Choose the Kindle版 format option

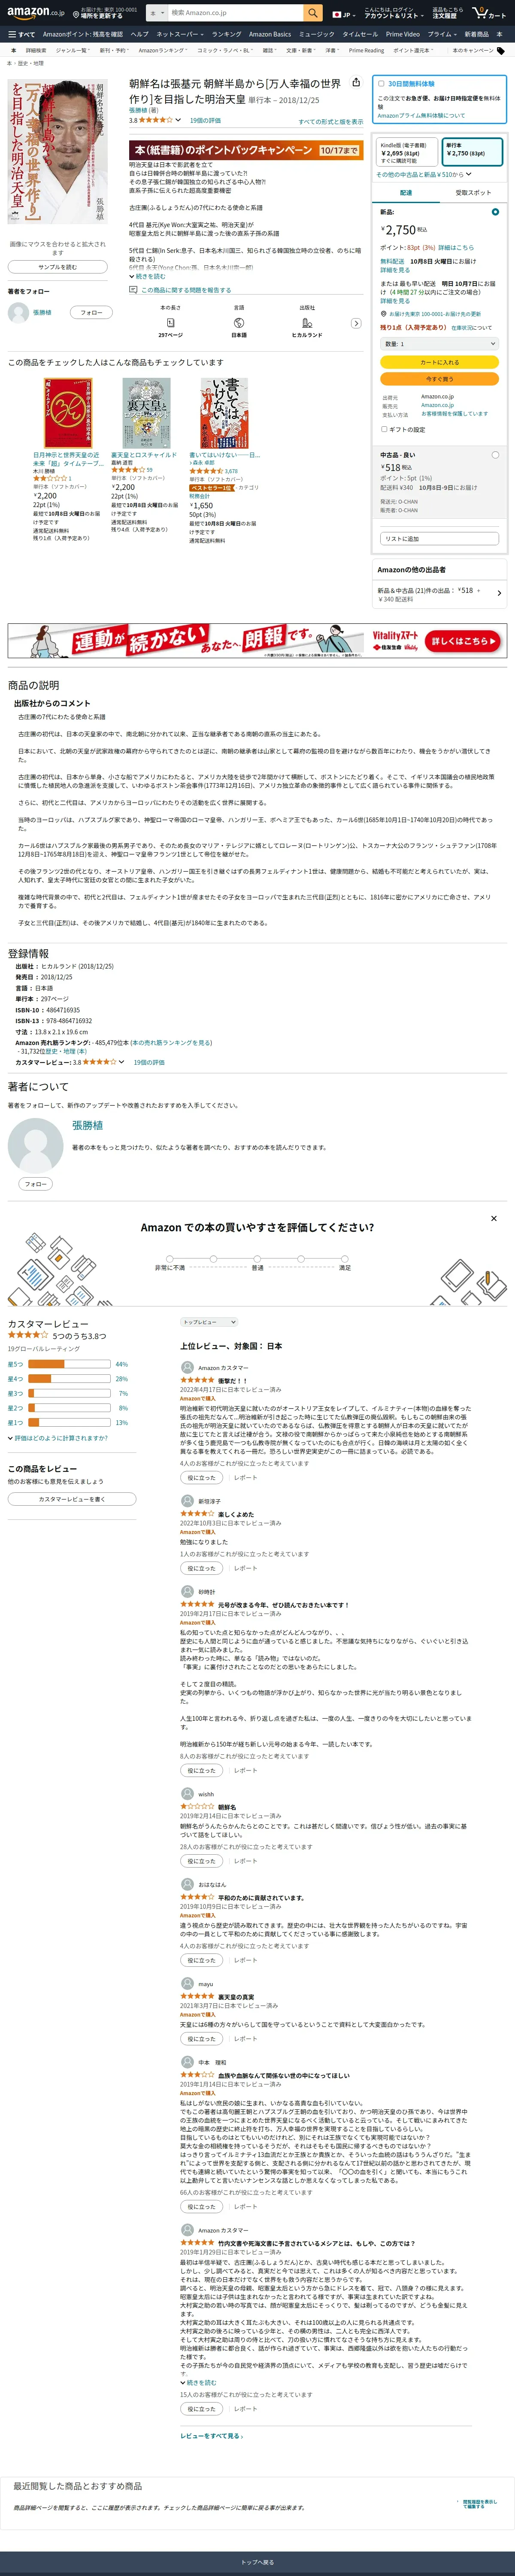coord(407,152)
